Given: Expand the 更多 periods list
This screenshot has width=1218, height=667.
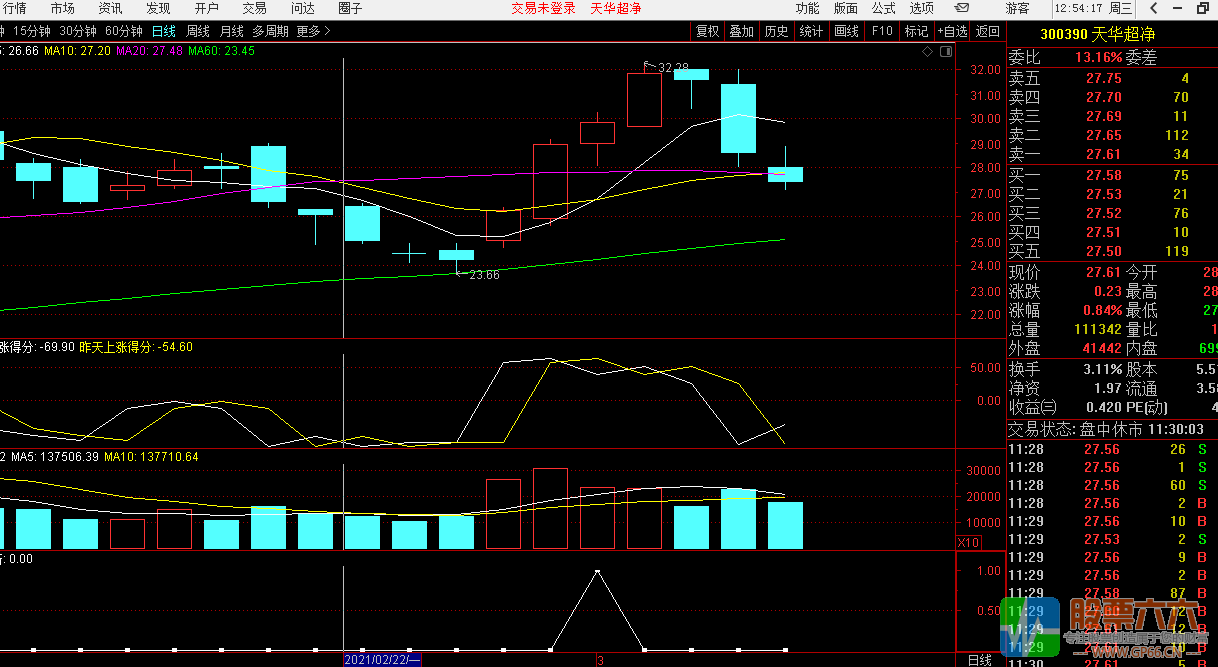Looking at the screenshot, I should click(x=313, y=31).
